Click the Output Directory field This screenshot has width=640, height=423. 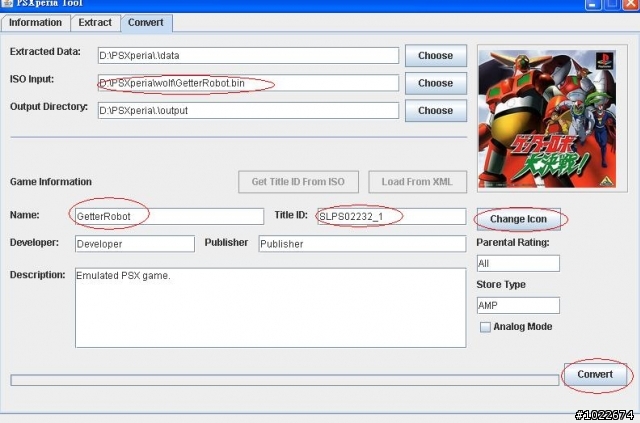[x=248, y=110]
